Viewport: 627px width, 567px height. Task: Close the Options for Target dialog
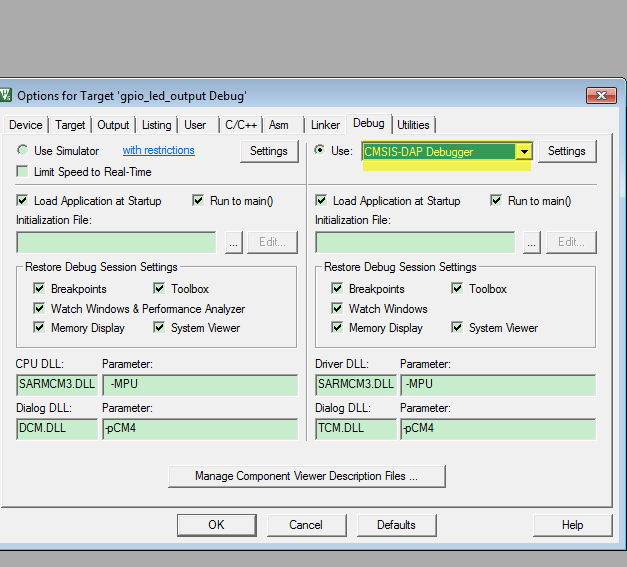tap(601, 96)
